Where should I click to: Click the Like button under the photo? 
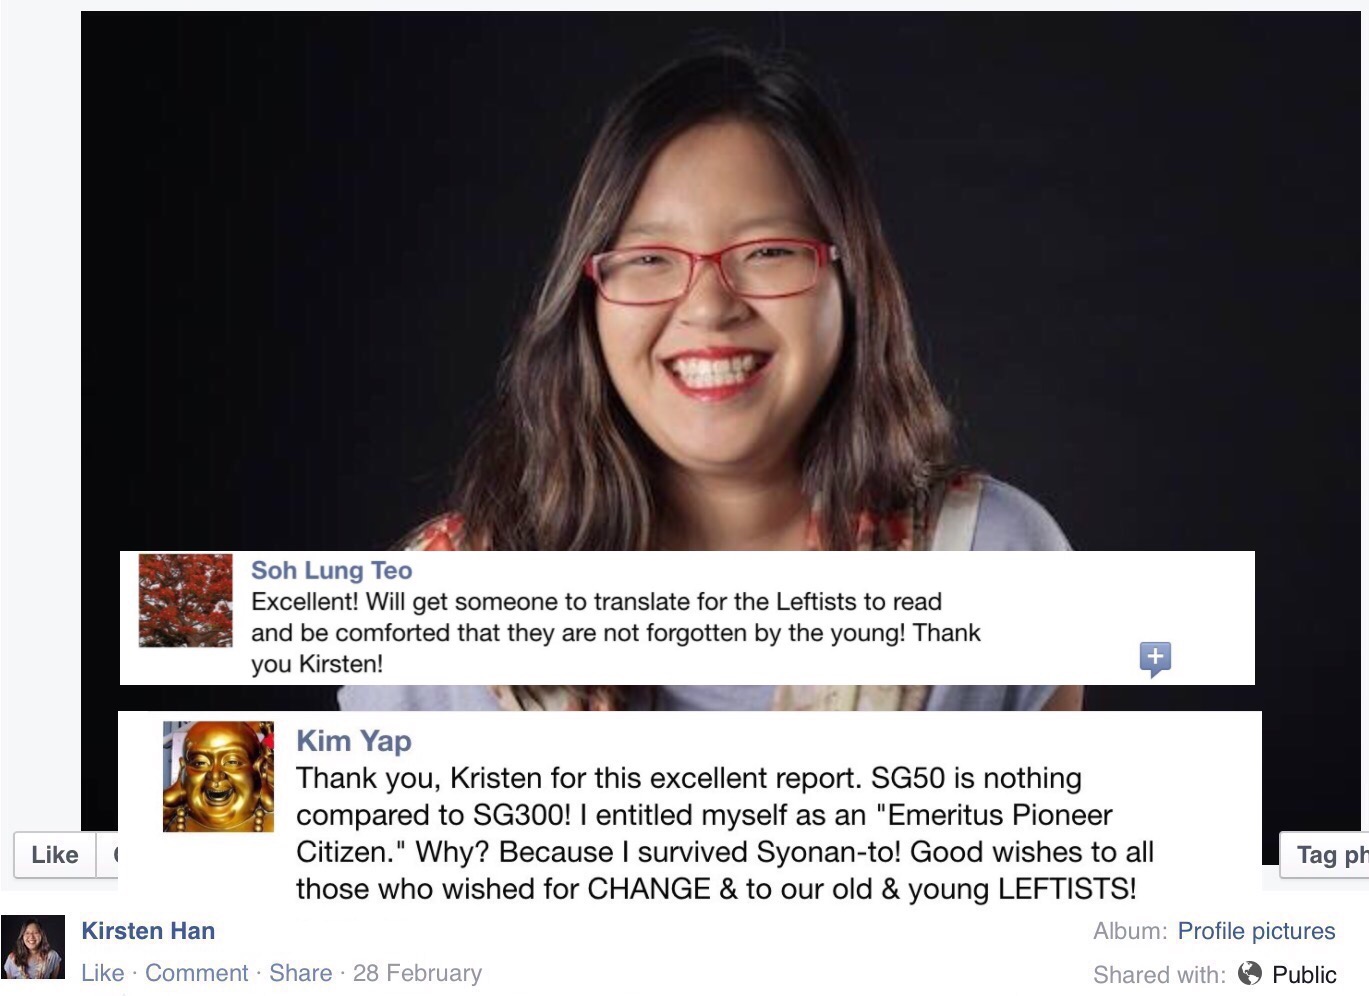tap(55, 855)
